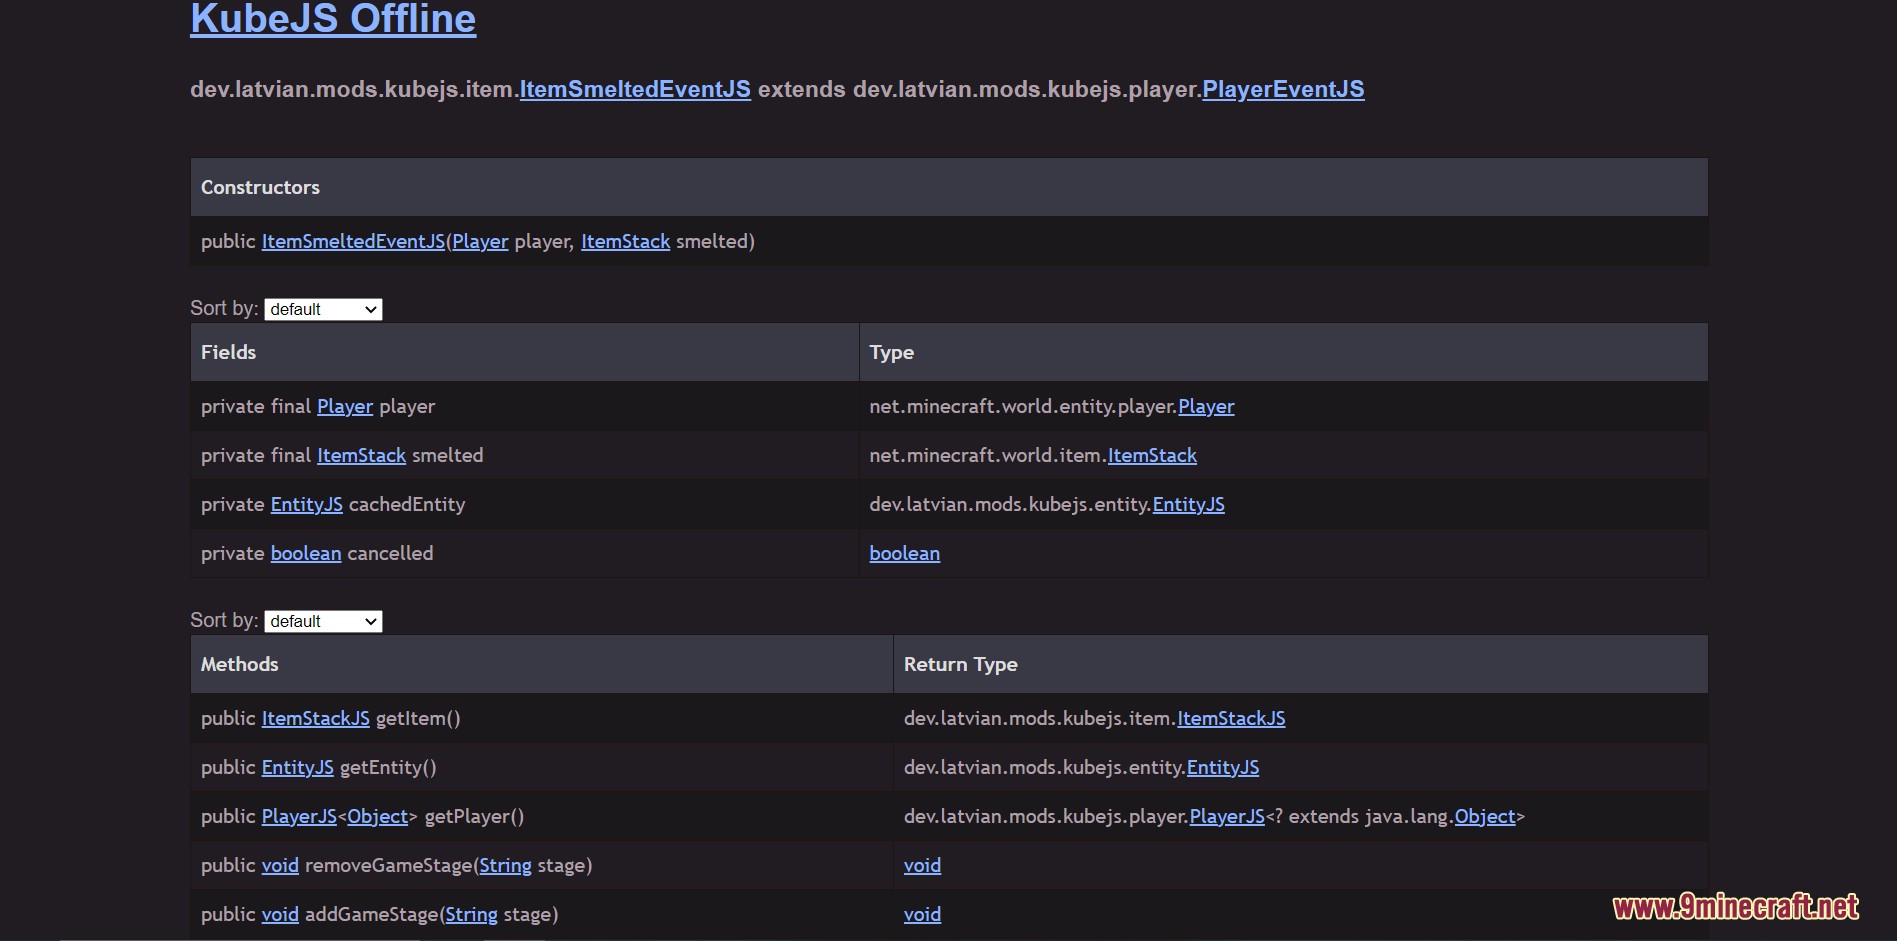Click Object link in getPlayer() method signature
1897x941 pixels.
(x=378, y=816)
